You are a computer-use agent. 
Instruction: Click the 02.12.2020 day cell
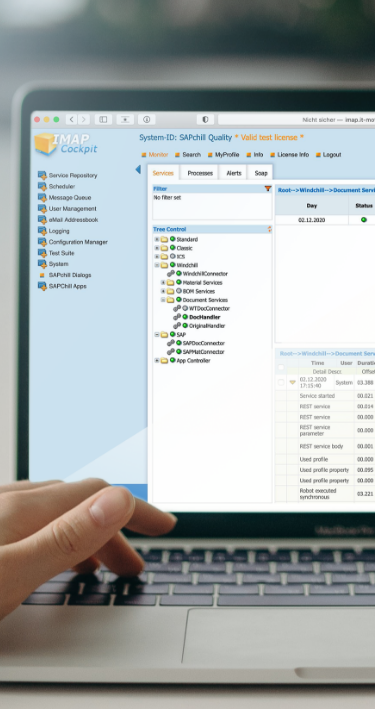[312, 220]
